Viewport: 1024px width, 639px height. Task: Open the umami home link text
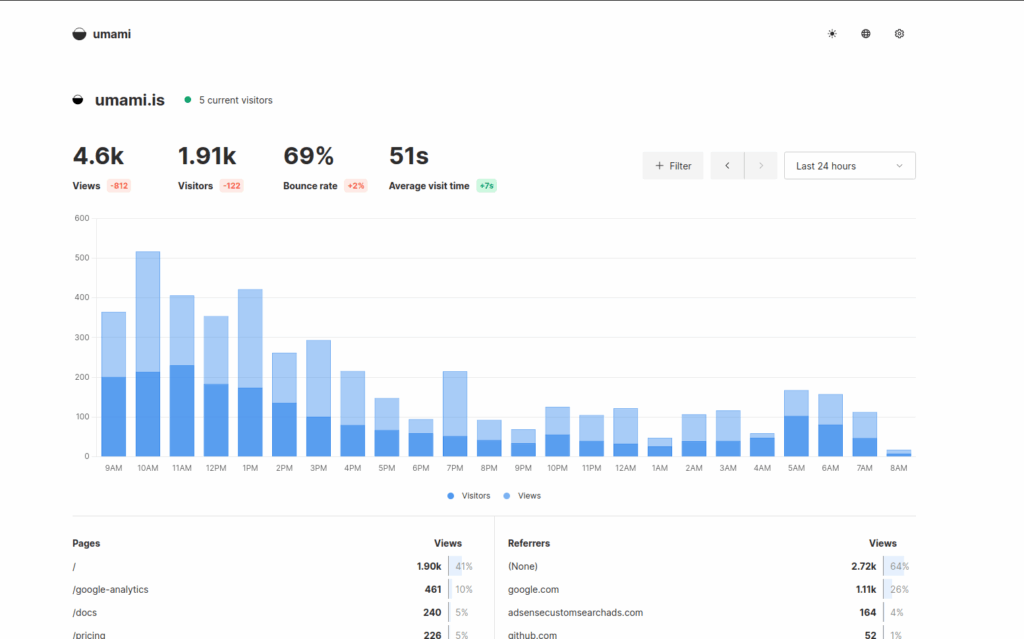point(112,34)
